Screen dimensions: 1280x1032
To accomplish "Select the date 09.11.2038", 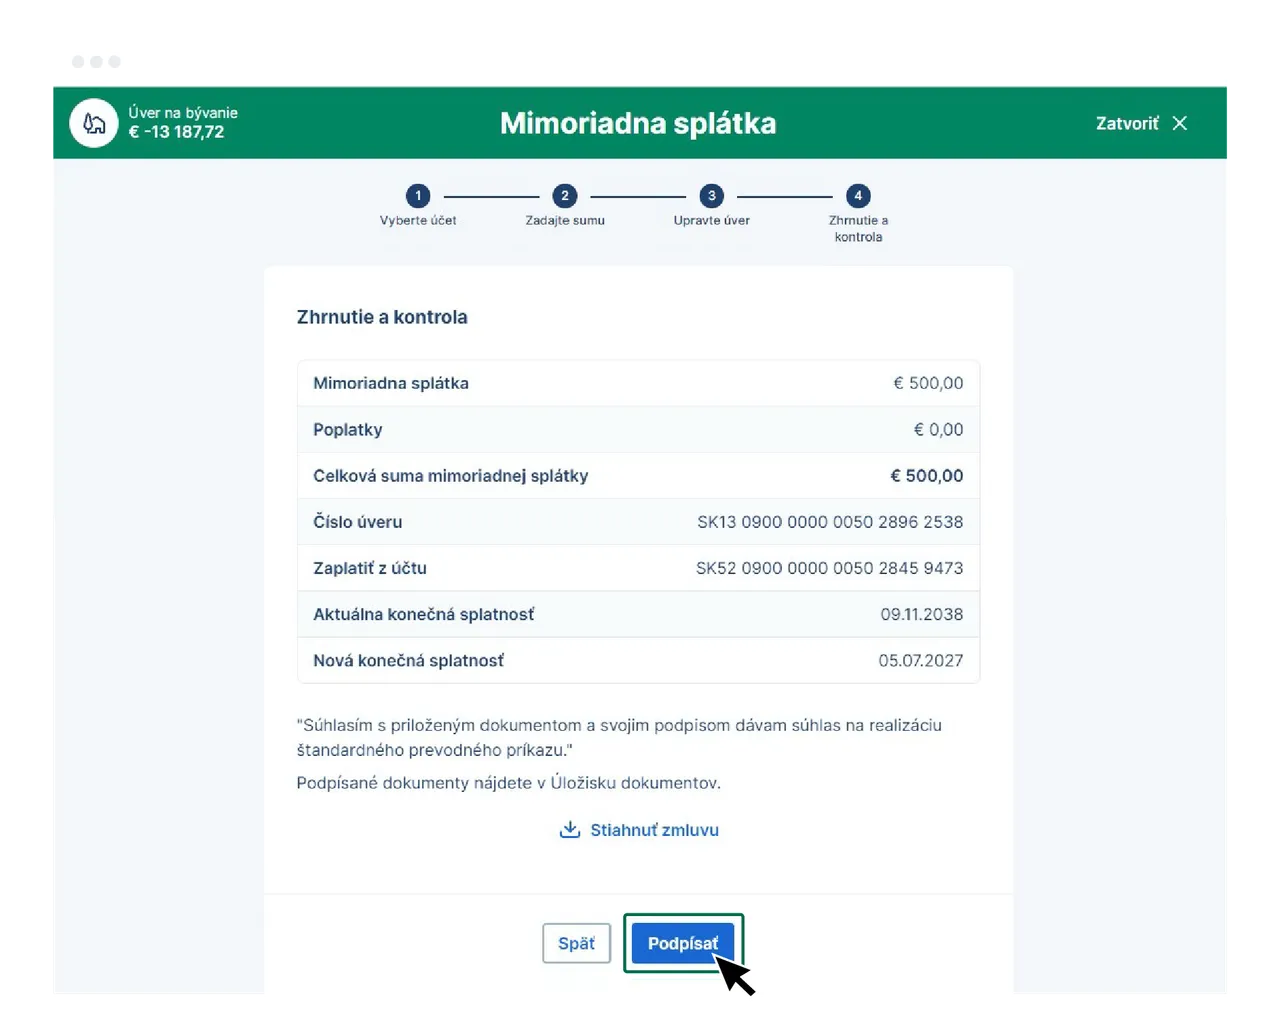I will point(922,614).
